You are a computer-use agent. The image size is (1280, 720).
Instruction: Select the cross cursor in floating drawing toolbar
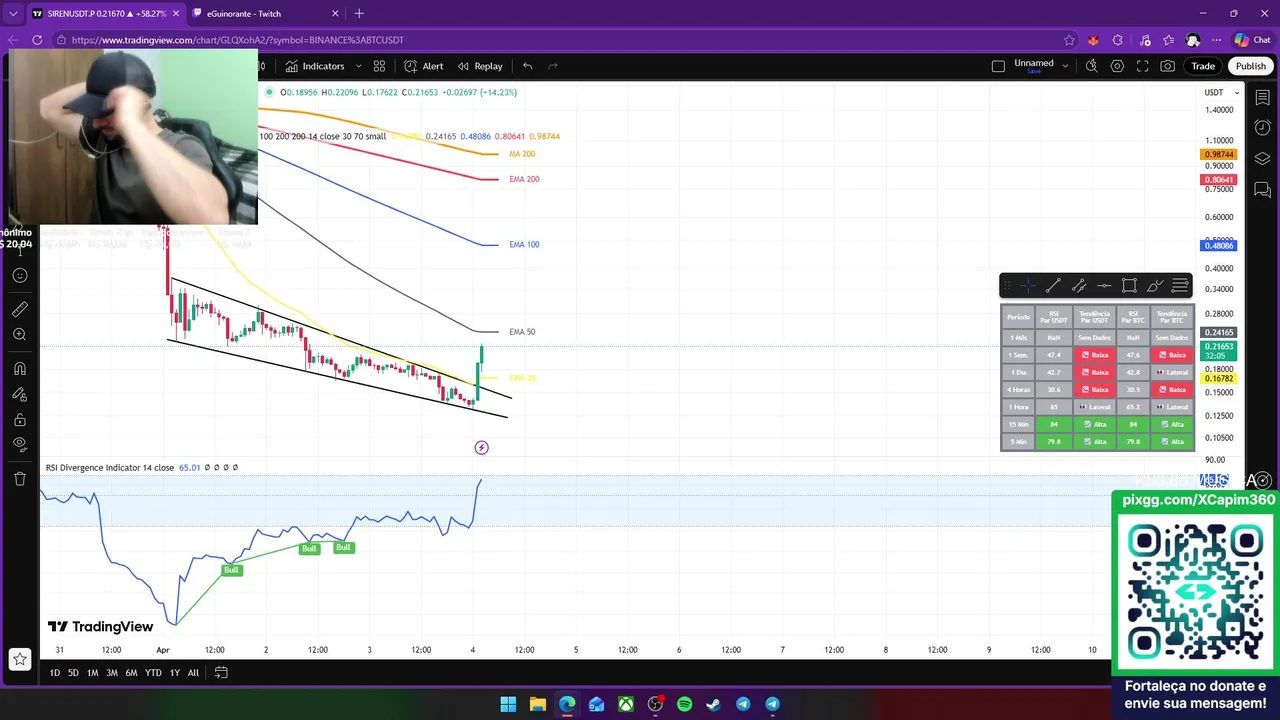tap(1028, 286)
